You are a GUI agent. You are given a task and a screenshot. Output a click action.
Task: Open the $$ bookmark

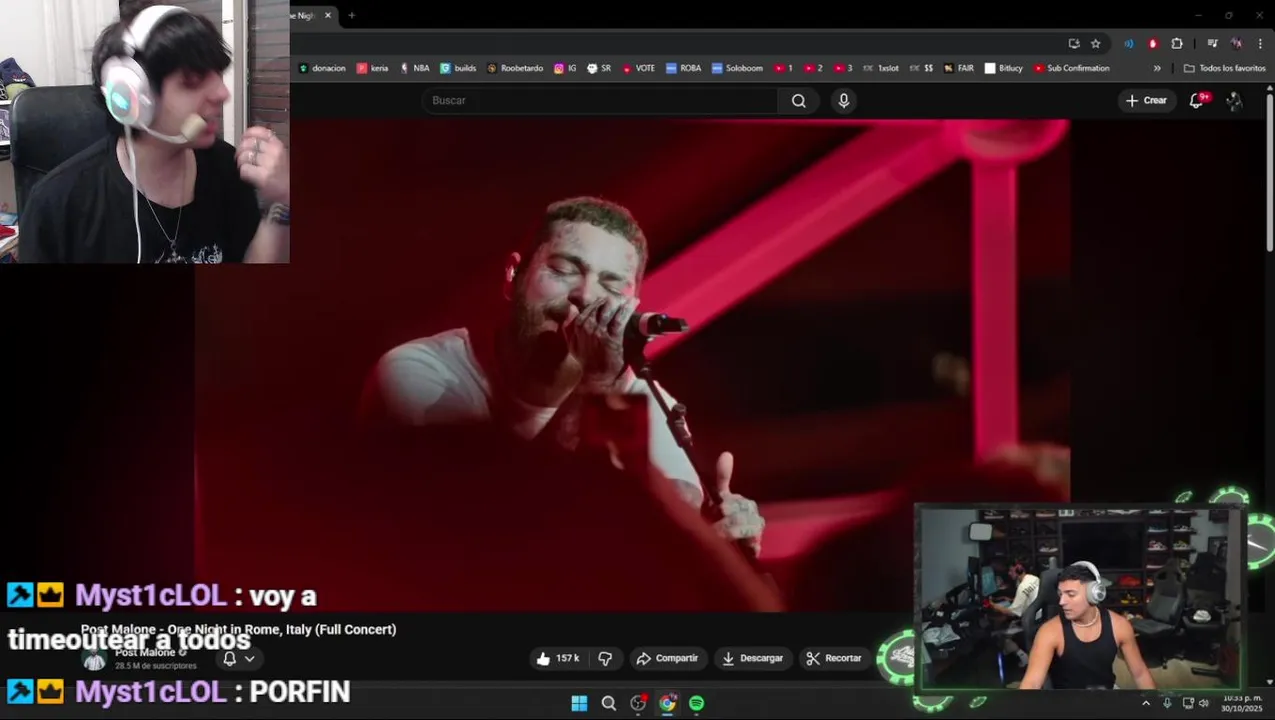click(x=921, y=68)
